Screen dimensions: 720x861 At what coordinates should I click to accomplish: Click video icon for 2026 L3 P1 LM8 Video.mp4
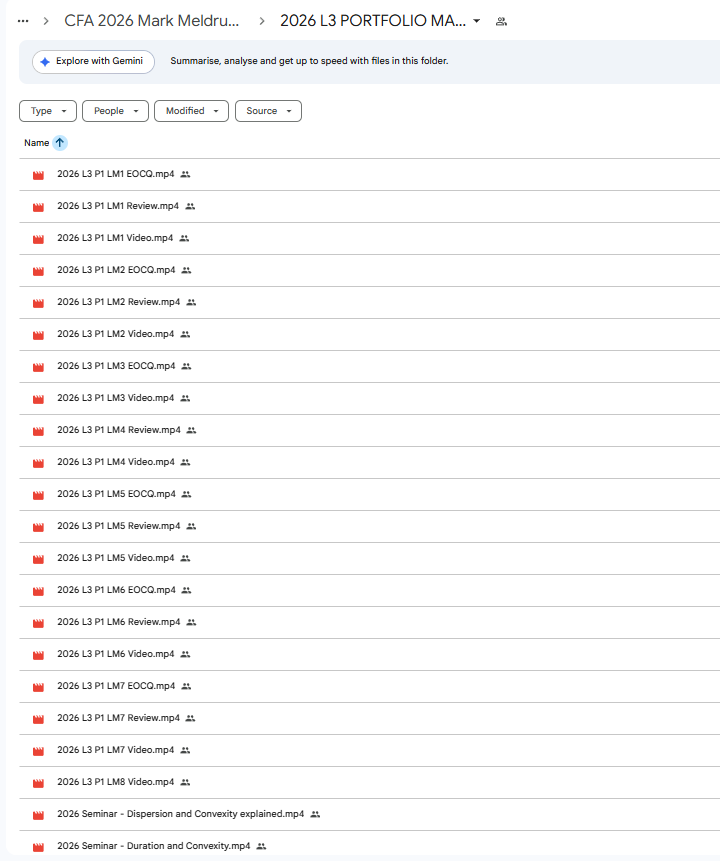[39, 783]
